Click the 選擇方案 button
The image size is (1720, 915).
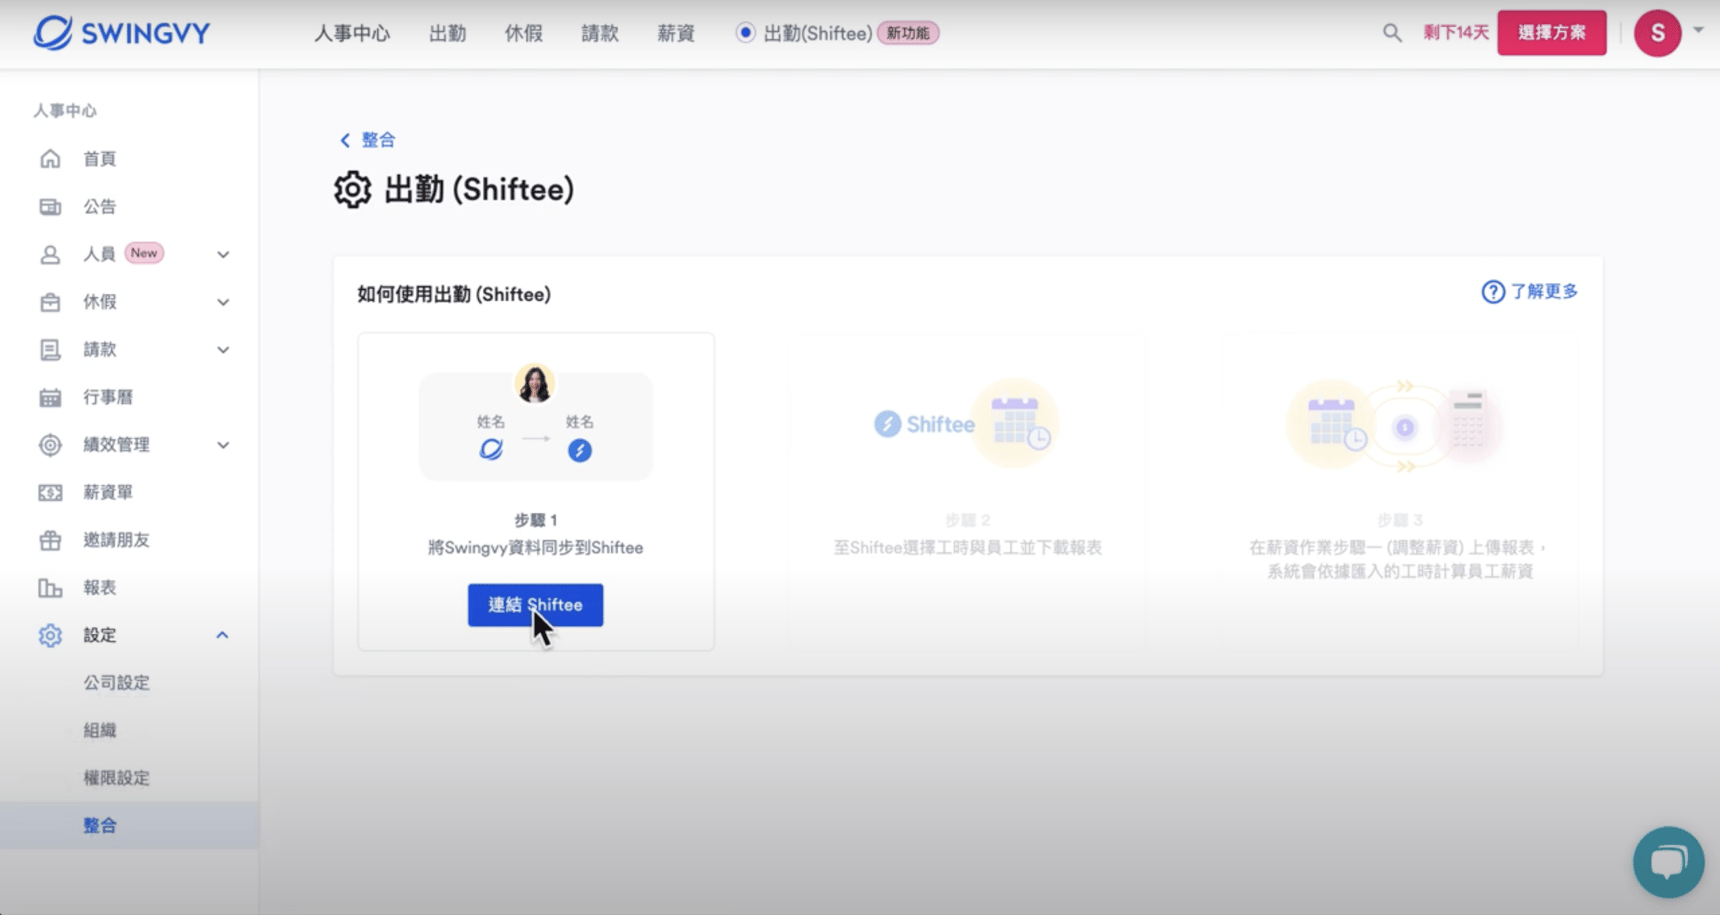click(1551, 33)
